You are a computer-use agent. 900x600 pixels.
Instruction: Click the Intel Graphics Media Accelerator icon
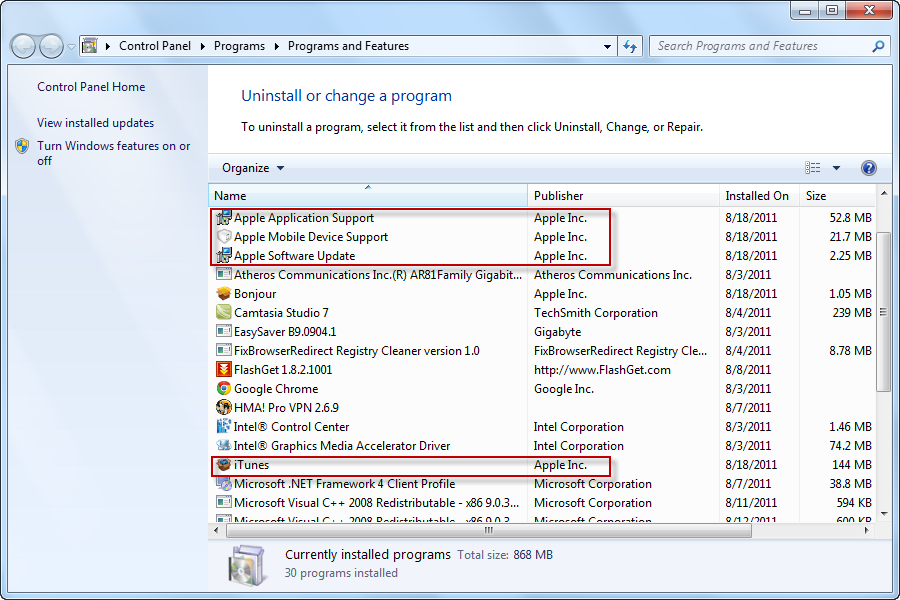point(224,445)
